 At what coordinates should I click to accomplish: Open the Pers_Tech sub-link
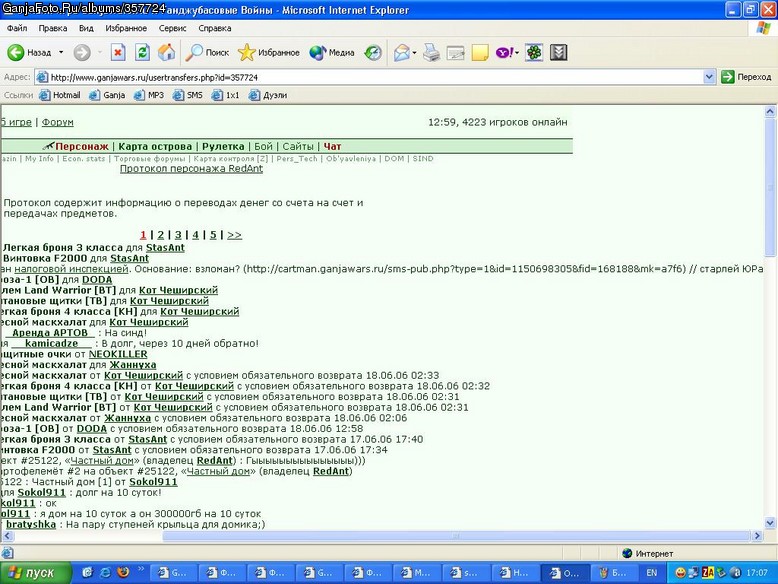click(x=297, y=159)
